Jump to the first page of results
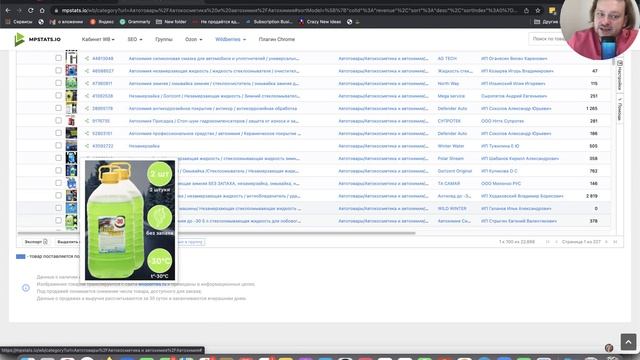This screenshot has width=640, height=360. click(x=548, y=242)
